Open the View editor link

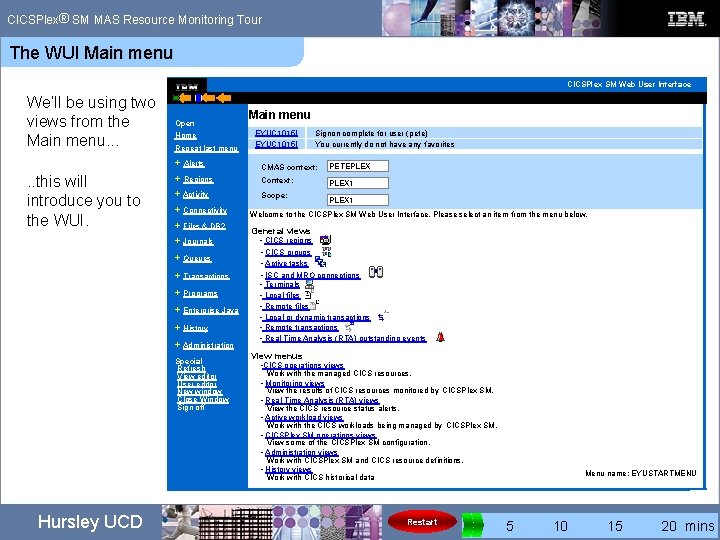tap(197, 376)
